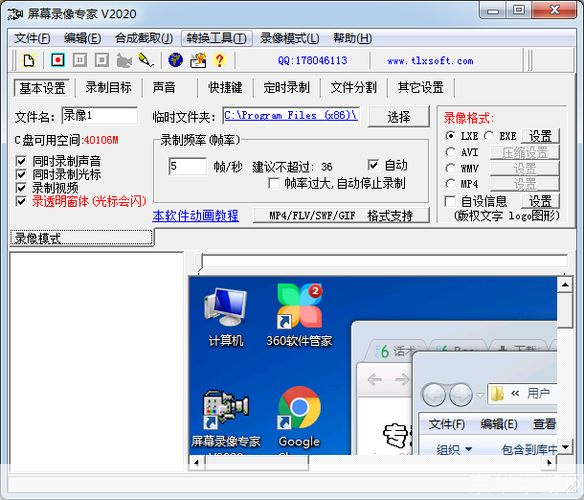
Task: Enable 帧率过大,自动停止录制 checkbox
Action: coord(274,183)
